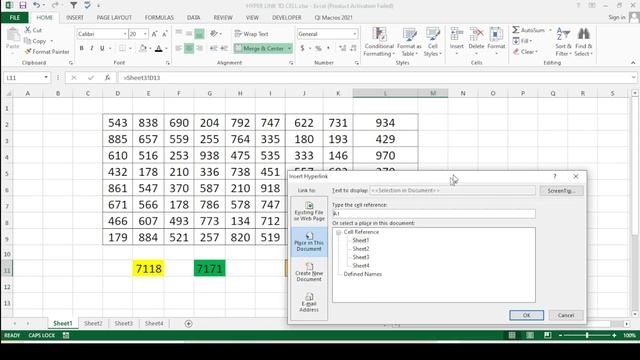
Task: Click OK in Insert Hyperlink dialog
Action: click(x=527, y=315)
